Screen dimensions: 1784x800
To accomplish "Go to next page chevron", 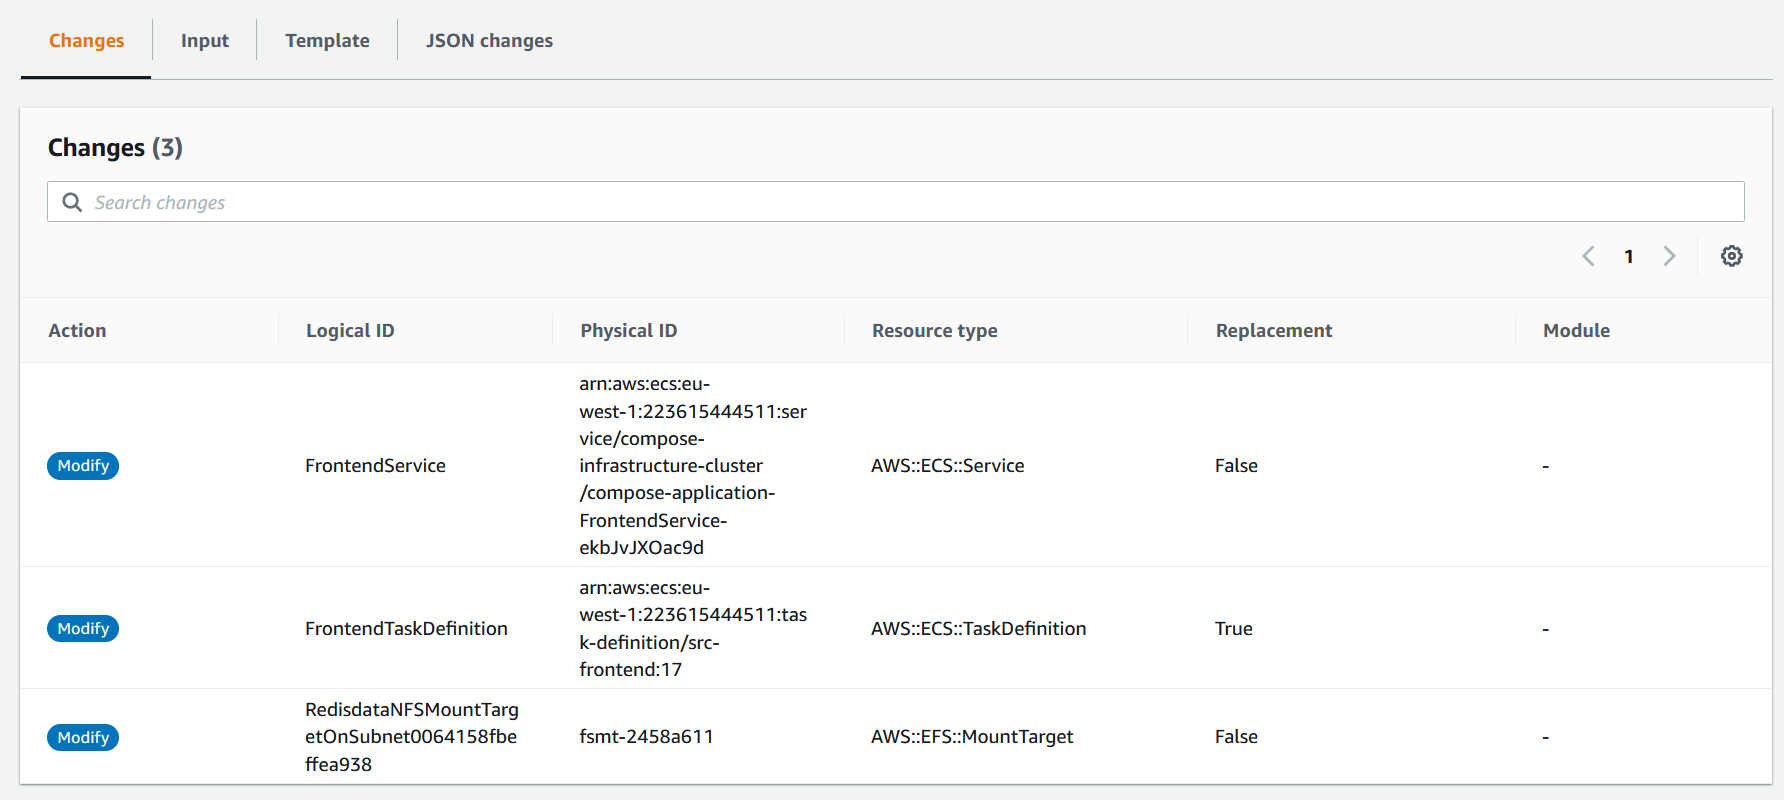I will pos(1669,256).
